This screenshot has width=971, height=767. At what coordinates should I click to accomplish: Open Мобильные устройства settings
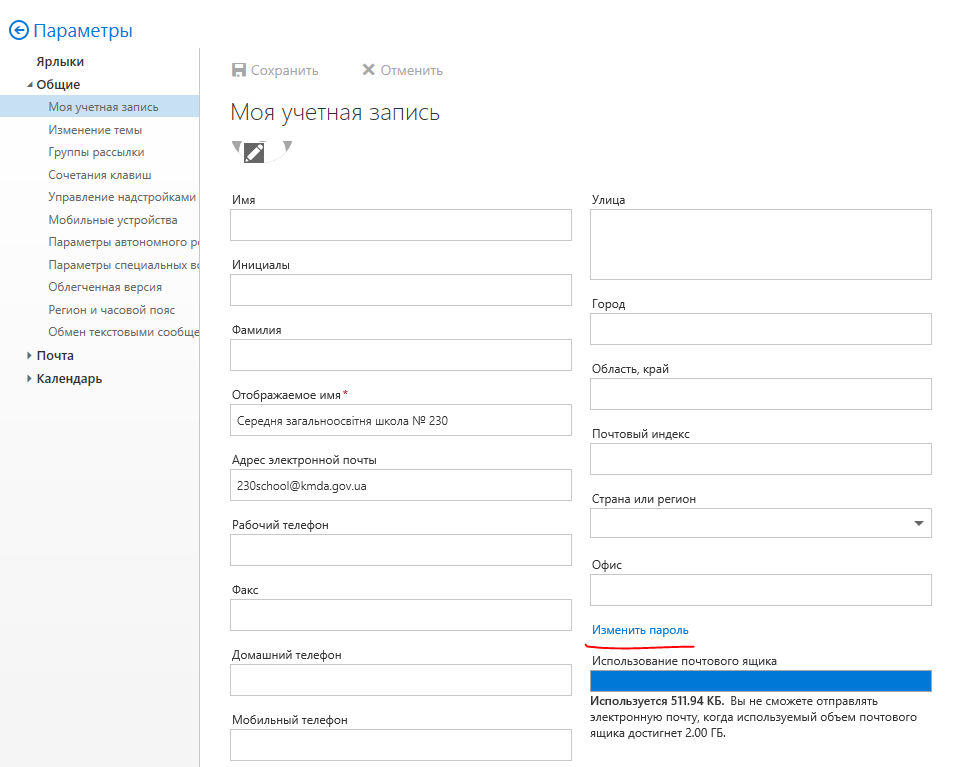tap(113, 220)
